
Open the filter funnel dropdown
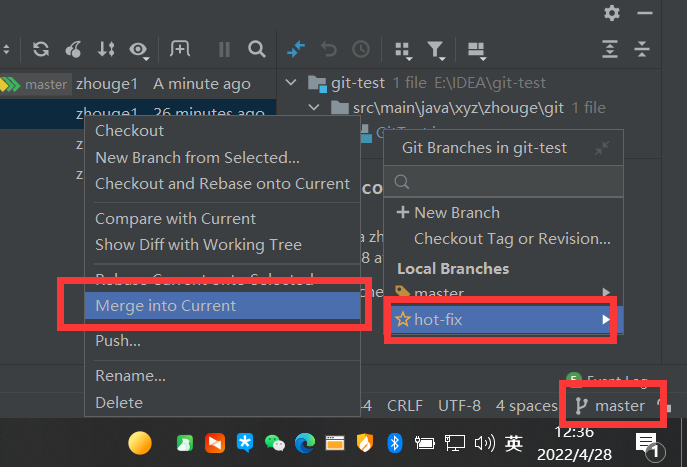coord(436,50)
